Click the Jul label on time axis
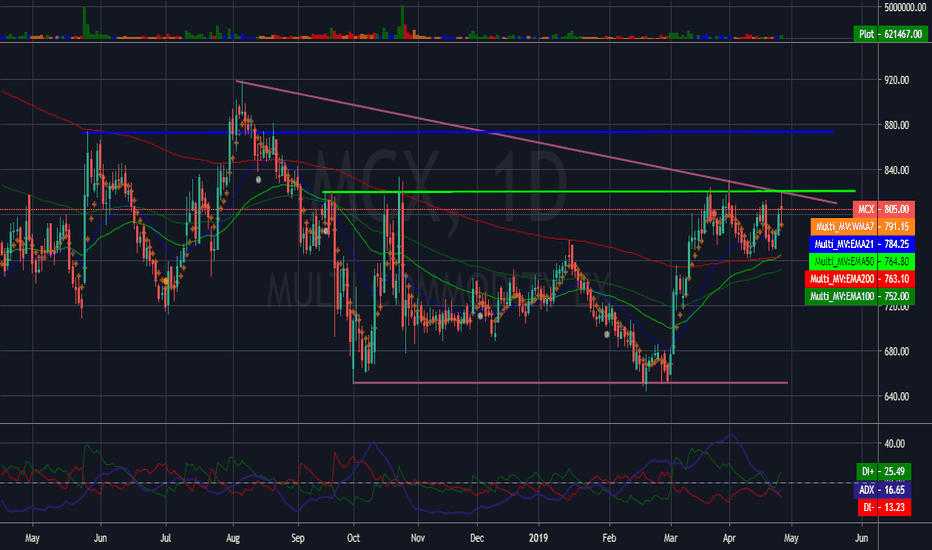This screenshot has height=550, width=932. click(166, 538)
